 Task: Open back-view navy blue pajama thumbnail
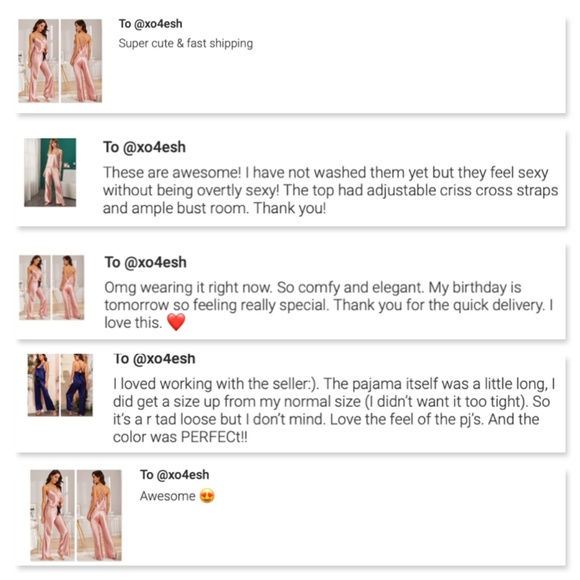coord(77,385)
